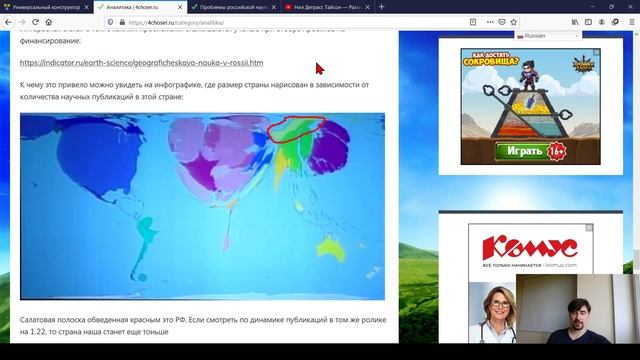Open the Library icon in toolbar
The width and height of the screenshot is (640, 360).
pyautogui.click(x=575, y=22)
